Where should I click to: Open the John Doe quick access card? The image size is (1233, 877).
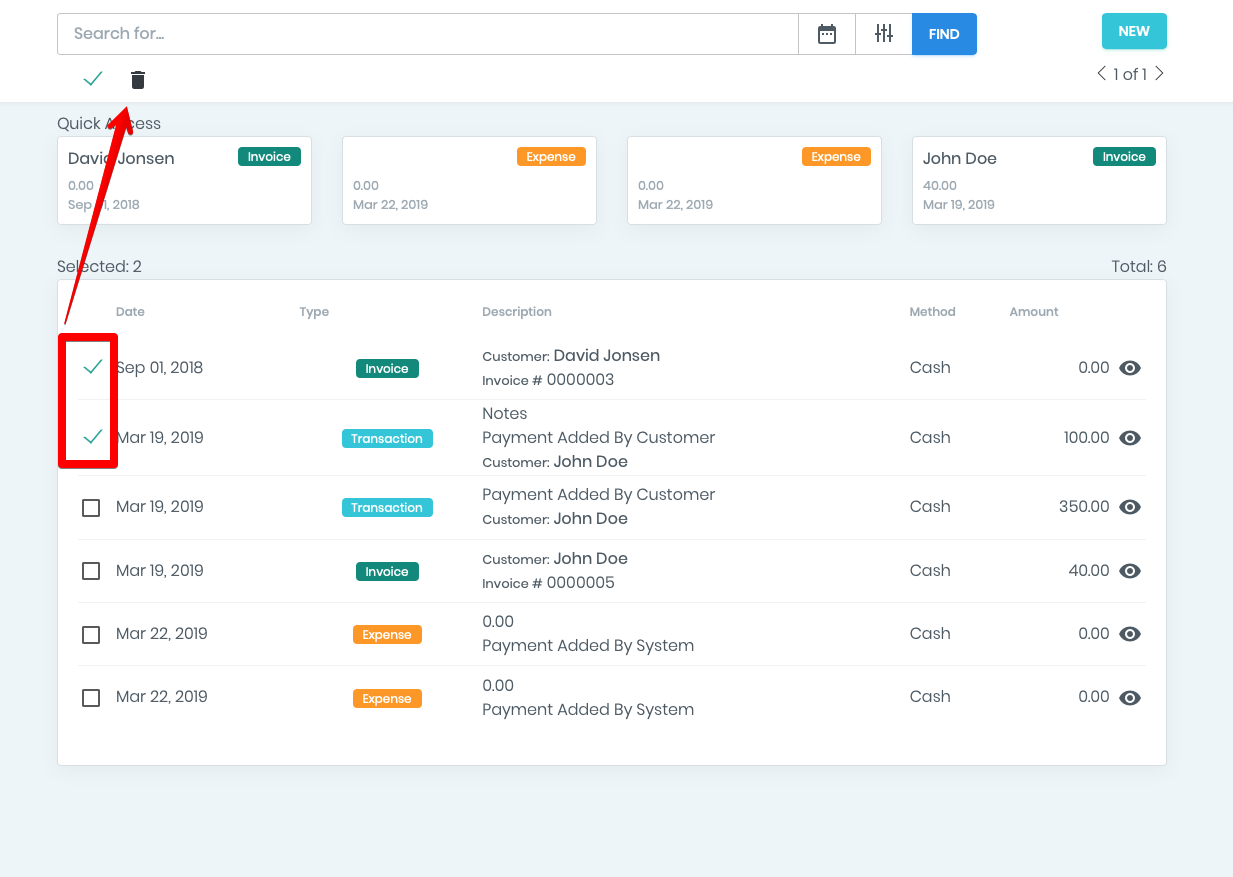[1039, 181]
